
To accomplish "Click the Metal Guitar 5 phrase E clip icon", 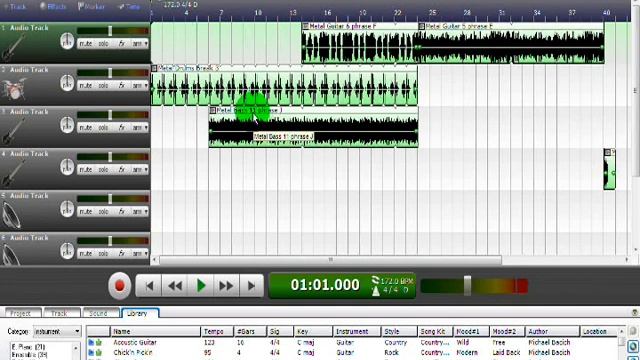I will (x=421, y=26).
